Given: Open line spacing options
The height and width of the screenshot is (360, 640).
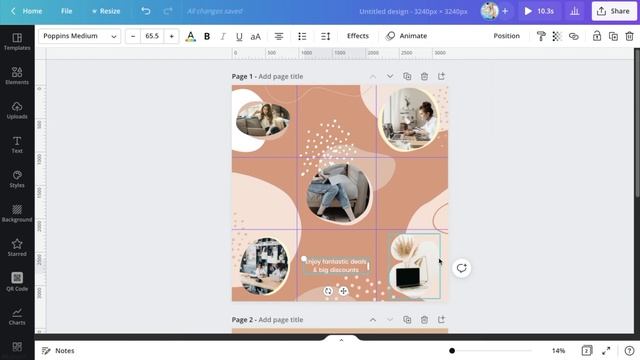Looking at the screenshot, I should coord(325,36).
